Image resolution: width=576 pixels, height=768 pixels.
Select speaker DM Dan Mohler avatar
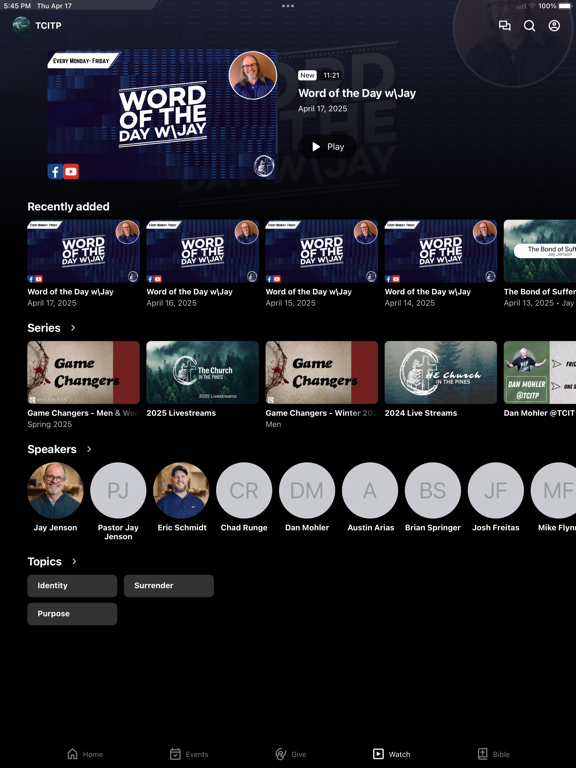click(307, 490)
